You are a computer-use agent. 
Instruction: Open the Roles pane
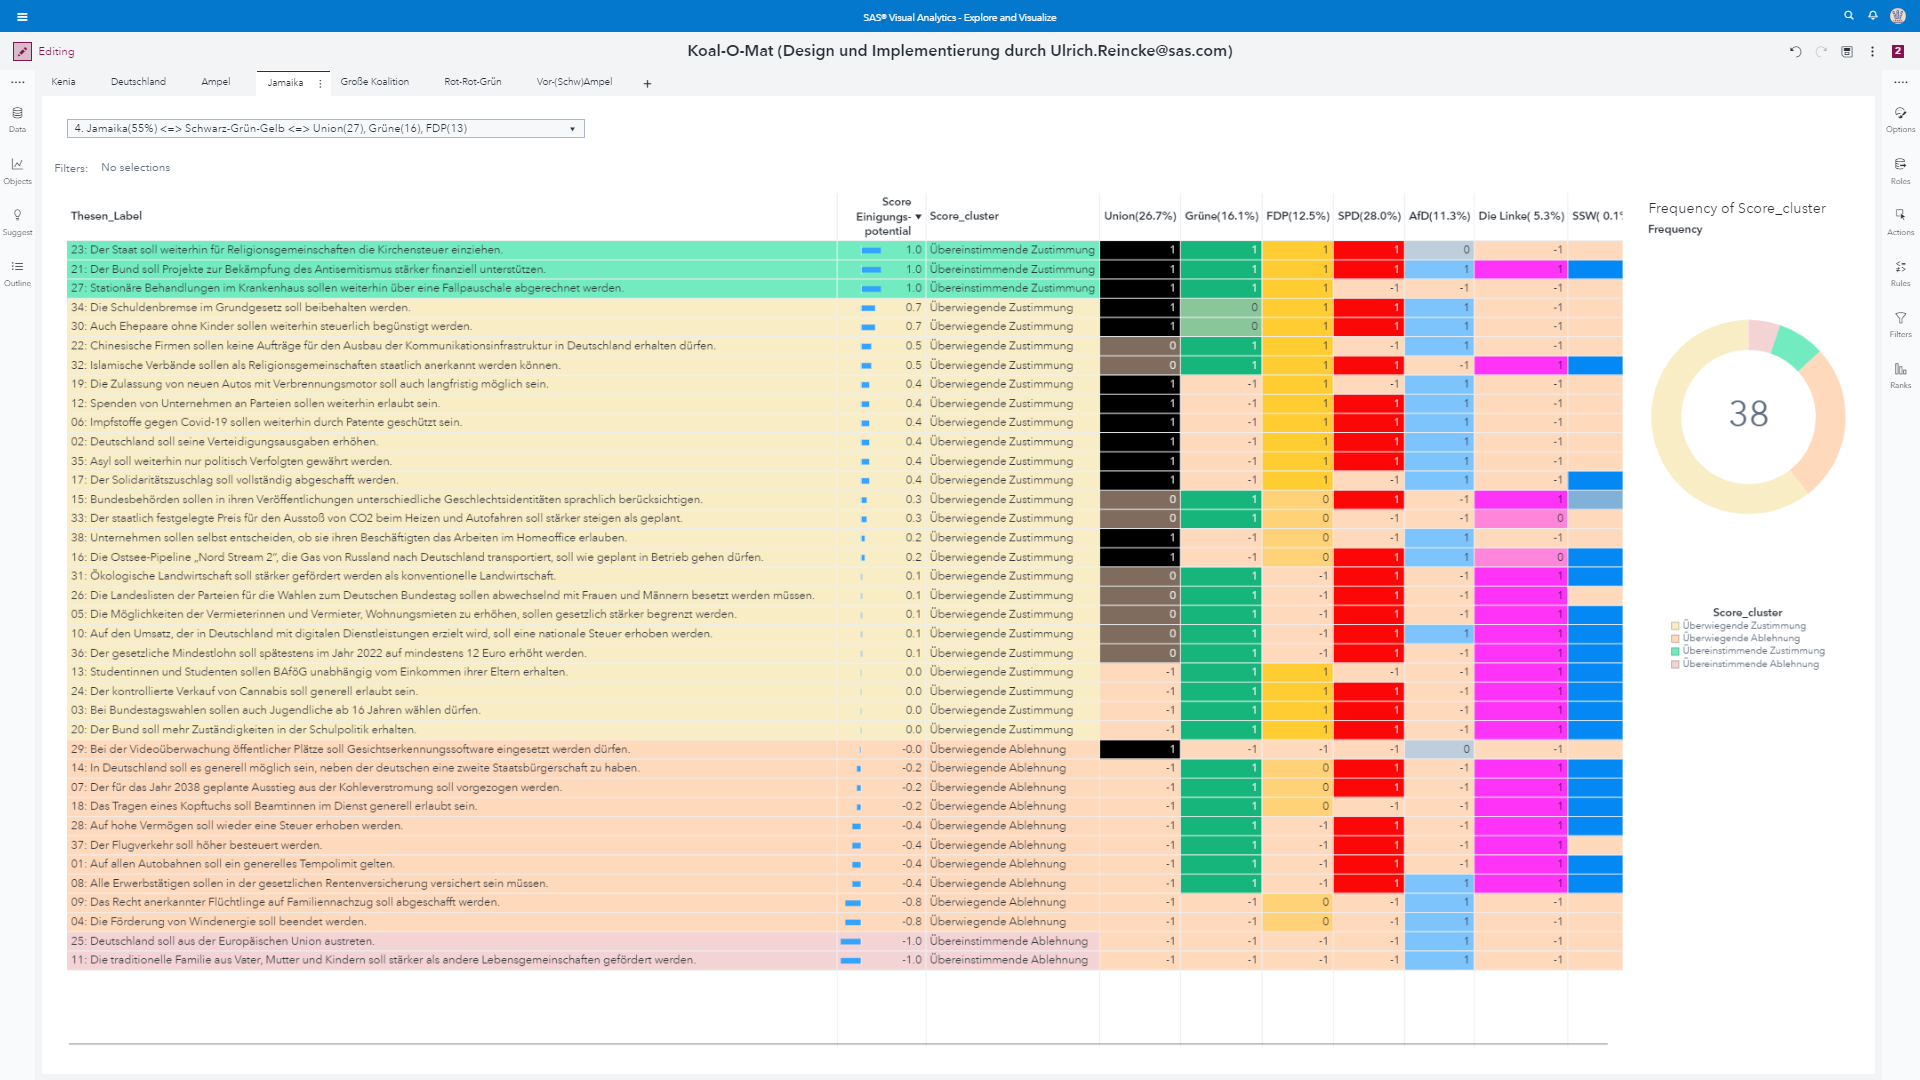pos(1900,171)
